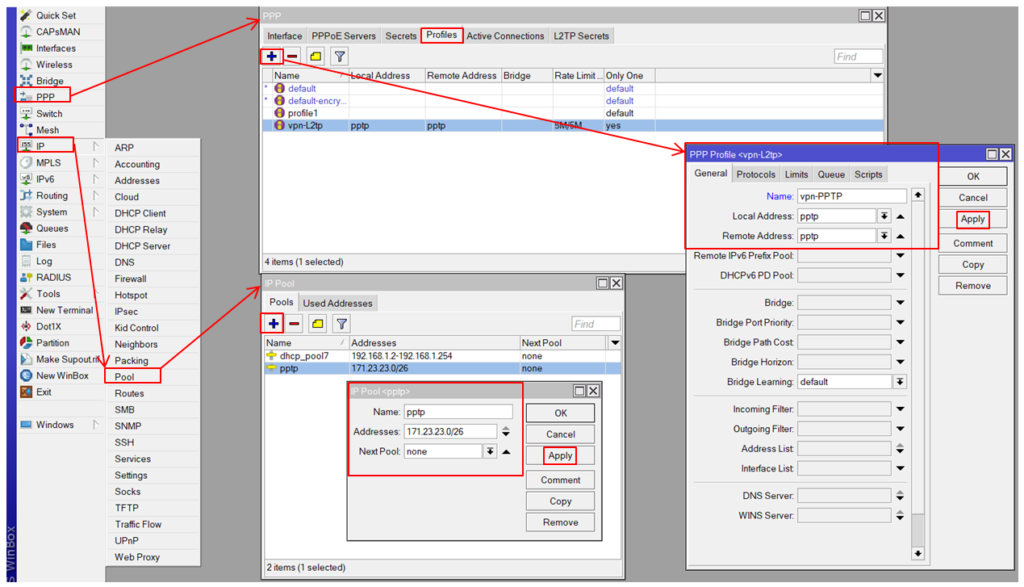This screenshot has width=1024, height=587.
Task: Open column chooser dropdown in PPP list
Action: tap(877, 76)
